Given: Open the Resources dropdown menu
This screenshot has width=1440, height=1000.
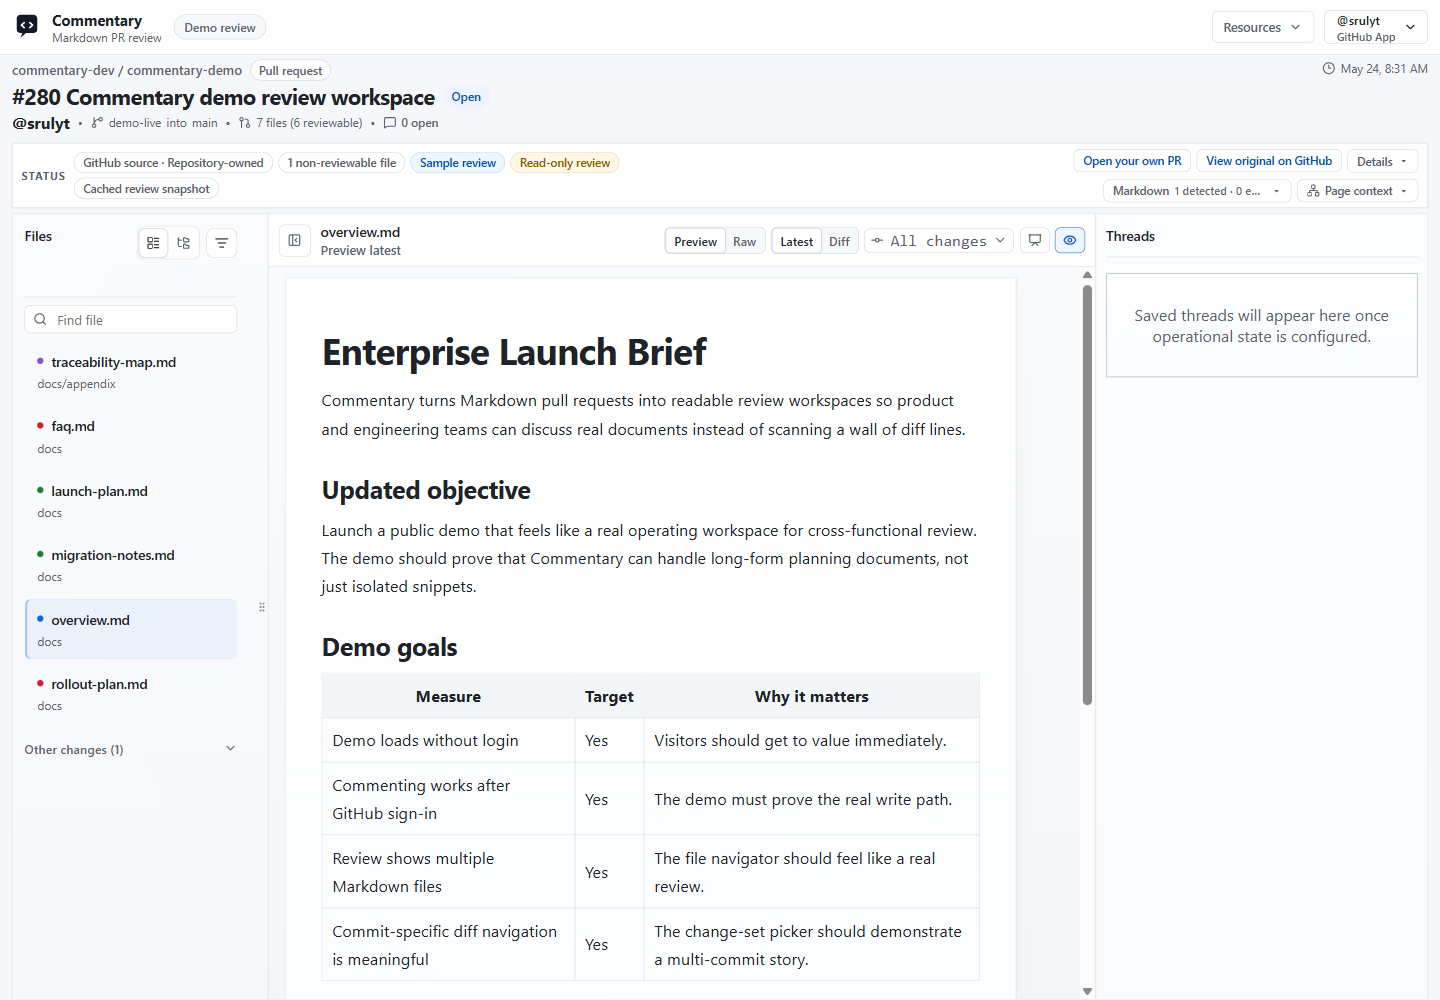Looking at the screenshot, I should tap(1262, 27).
